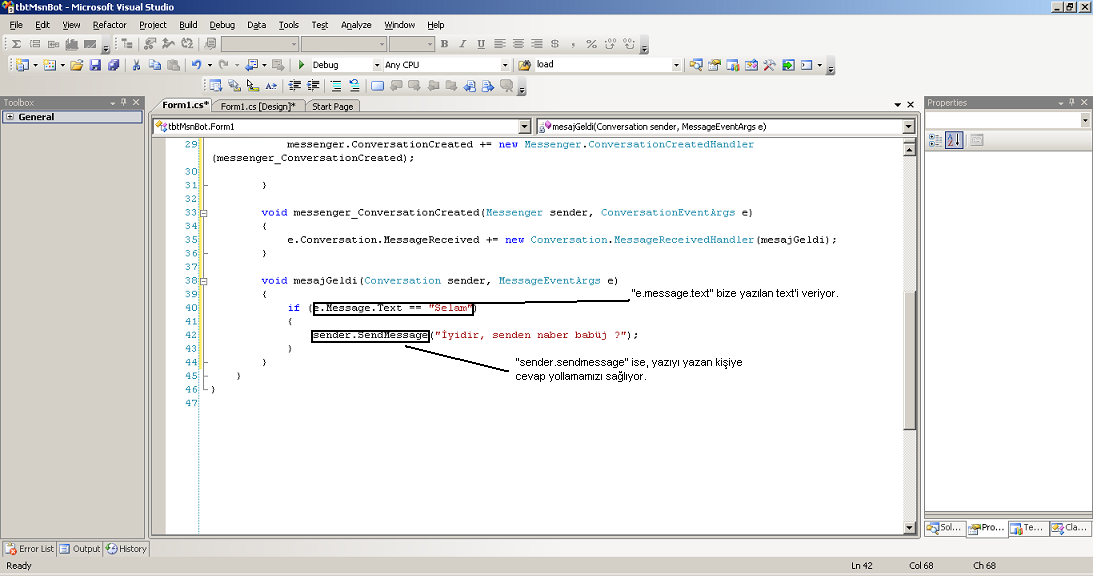Toggle Categorized view in Properties panel
Viewport: 1093px width, 576px height.
coord(935,140)
